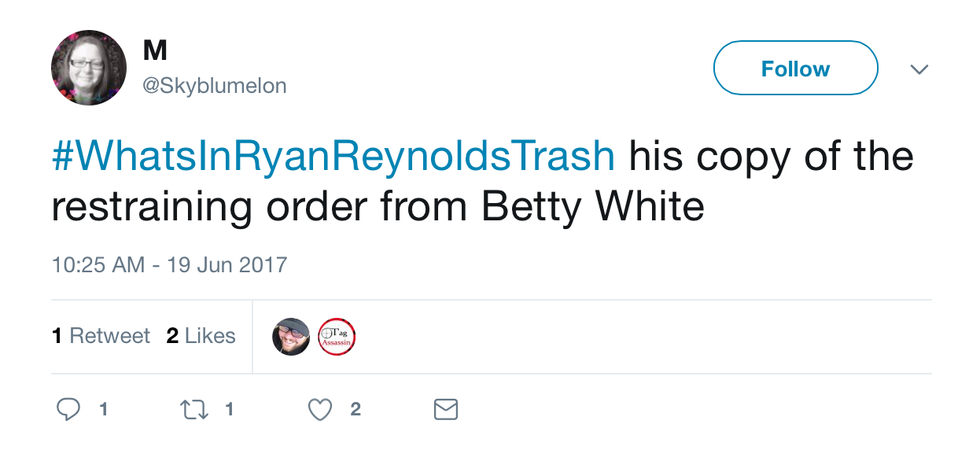Click the text 'restraining order from Betty White'
Image resolution: width=980 pixels, height=458 pixels.
pyautogui.click(x=379, y=208)
